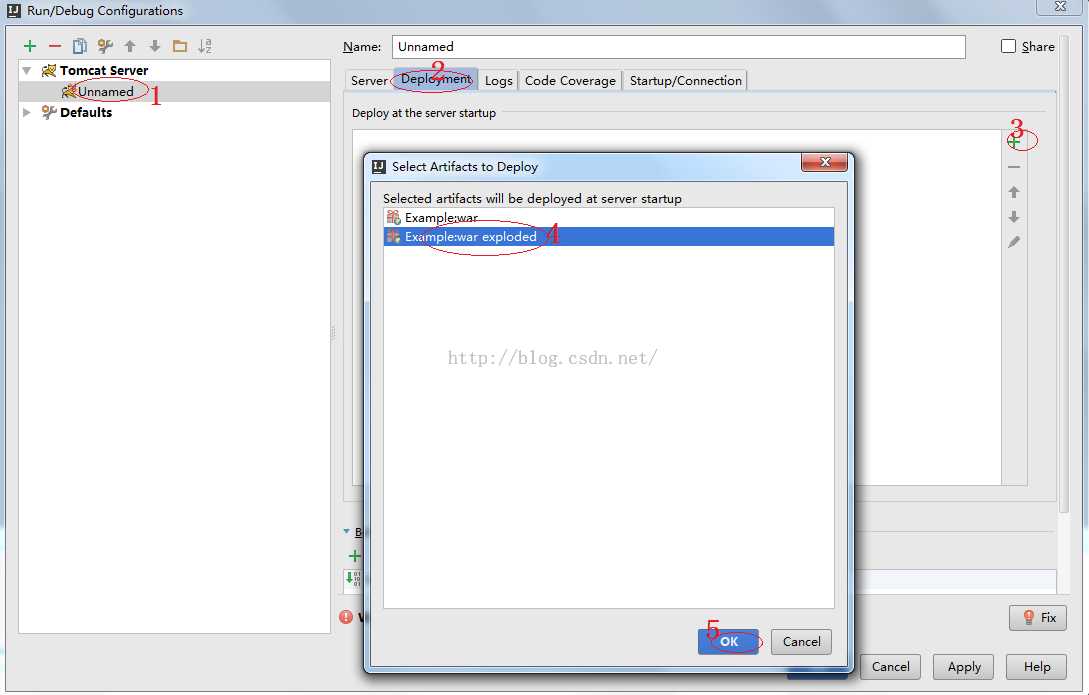Copy the selected configuration
Image resolution: width=1089 pixels, height=695 pixels.
pyautogui.click(x=80, y=47)
